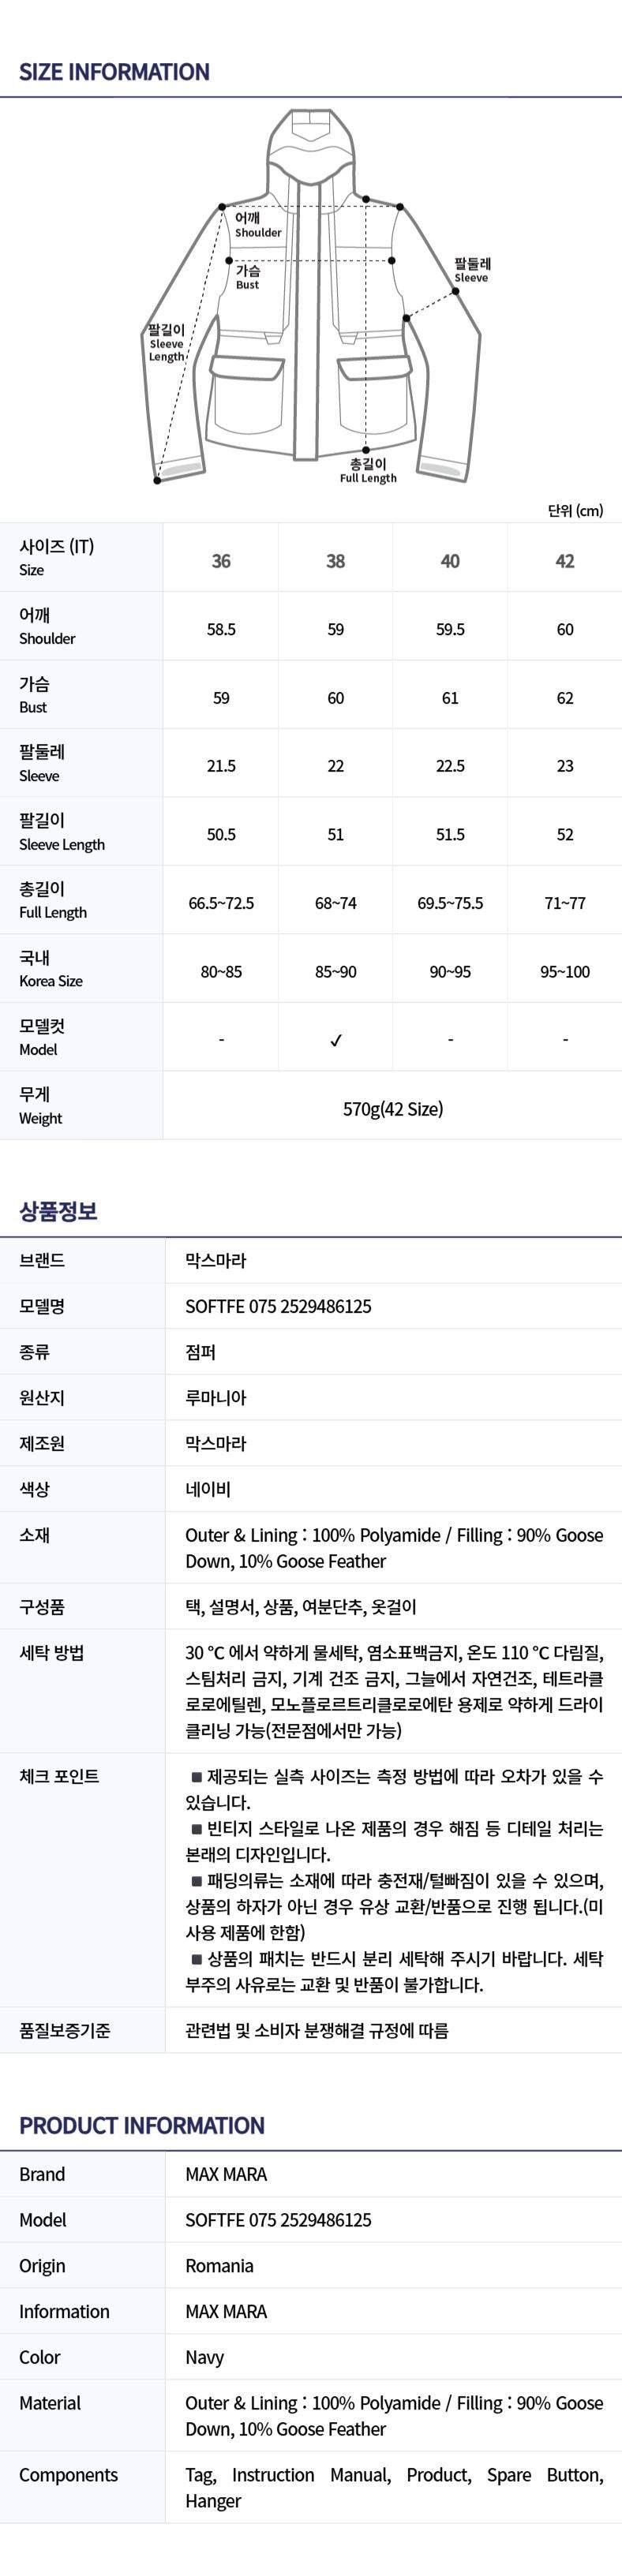
Task: Select size 42 column header
Action: point(565,561)
